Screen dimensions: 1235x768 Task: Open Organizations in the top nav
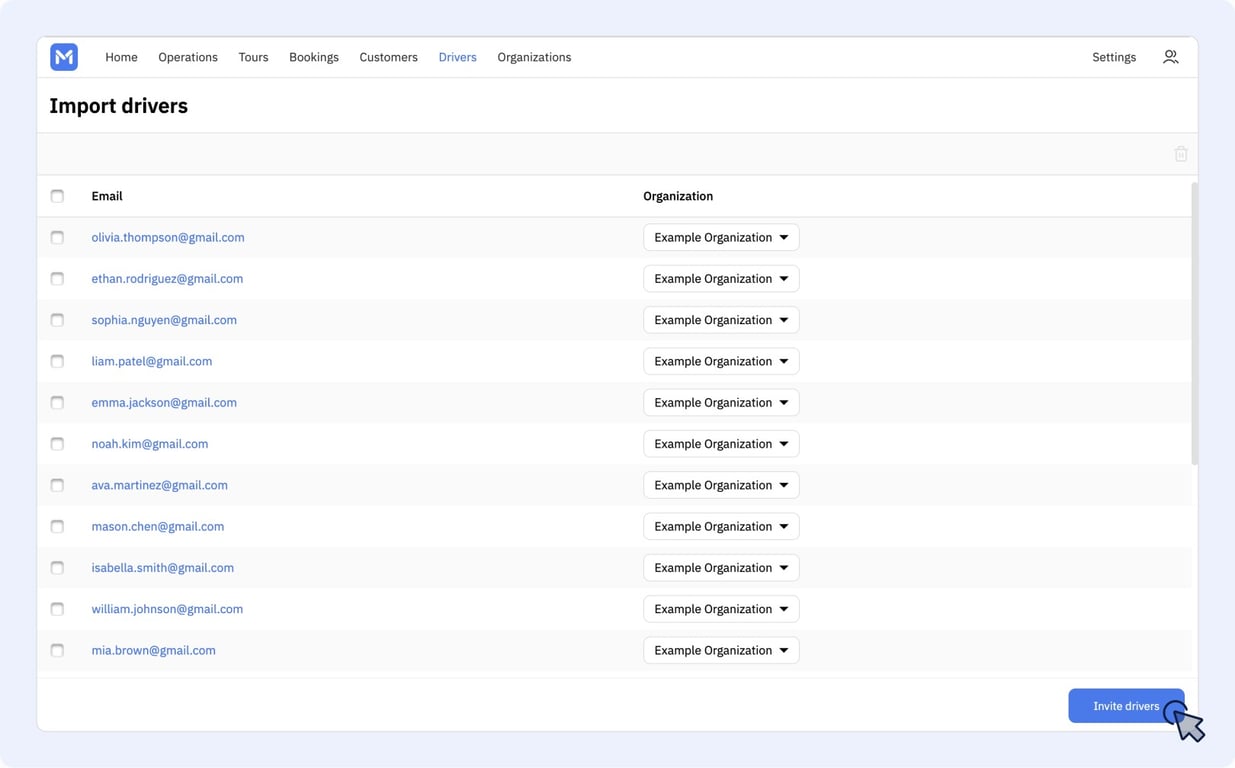click(x=534, y=57)
